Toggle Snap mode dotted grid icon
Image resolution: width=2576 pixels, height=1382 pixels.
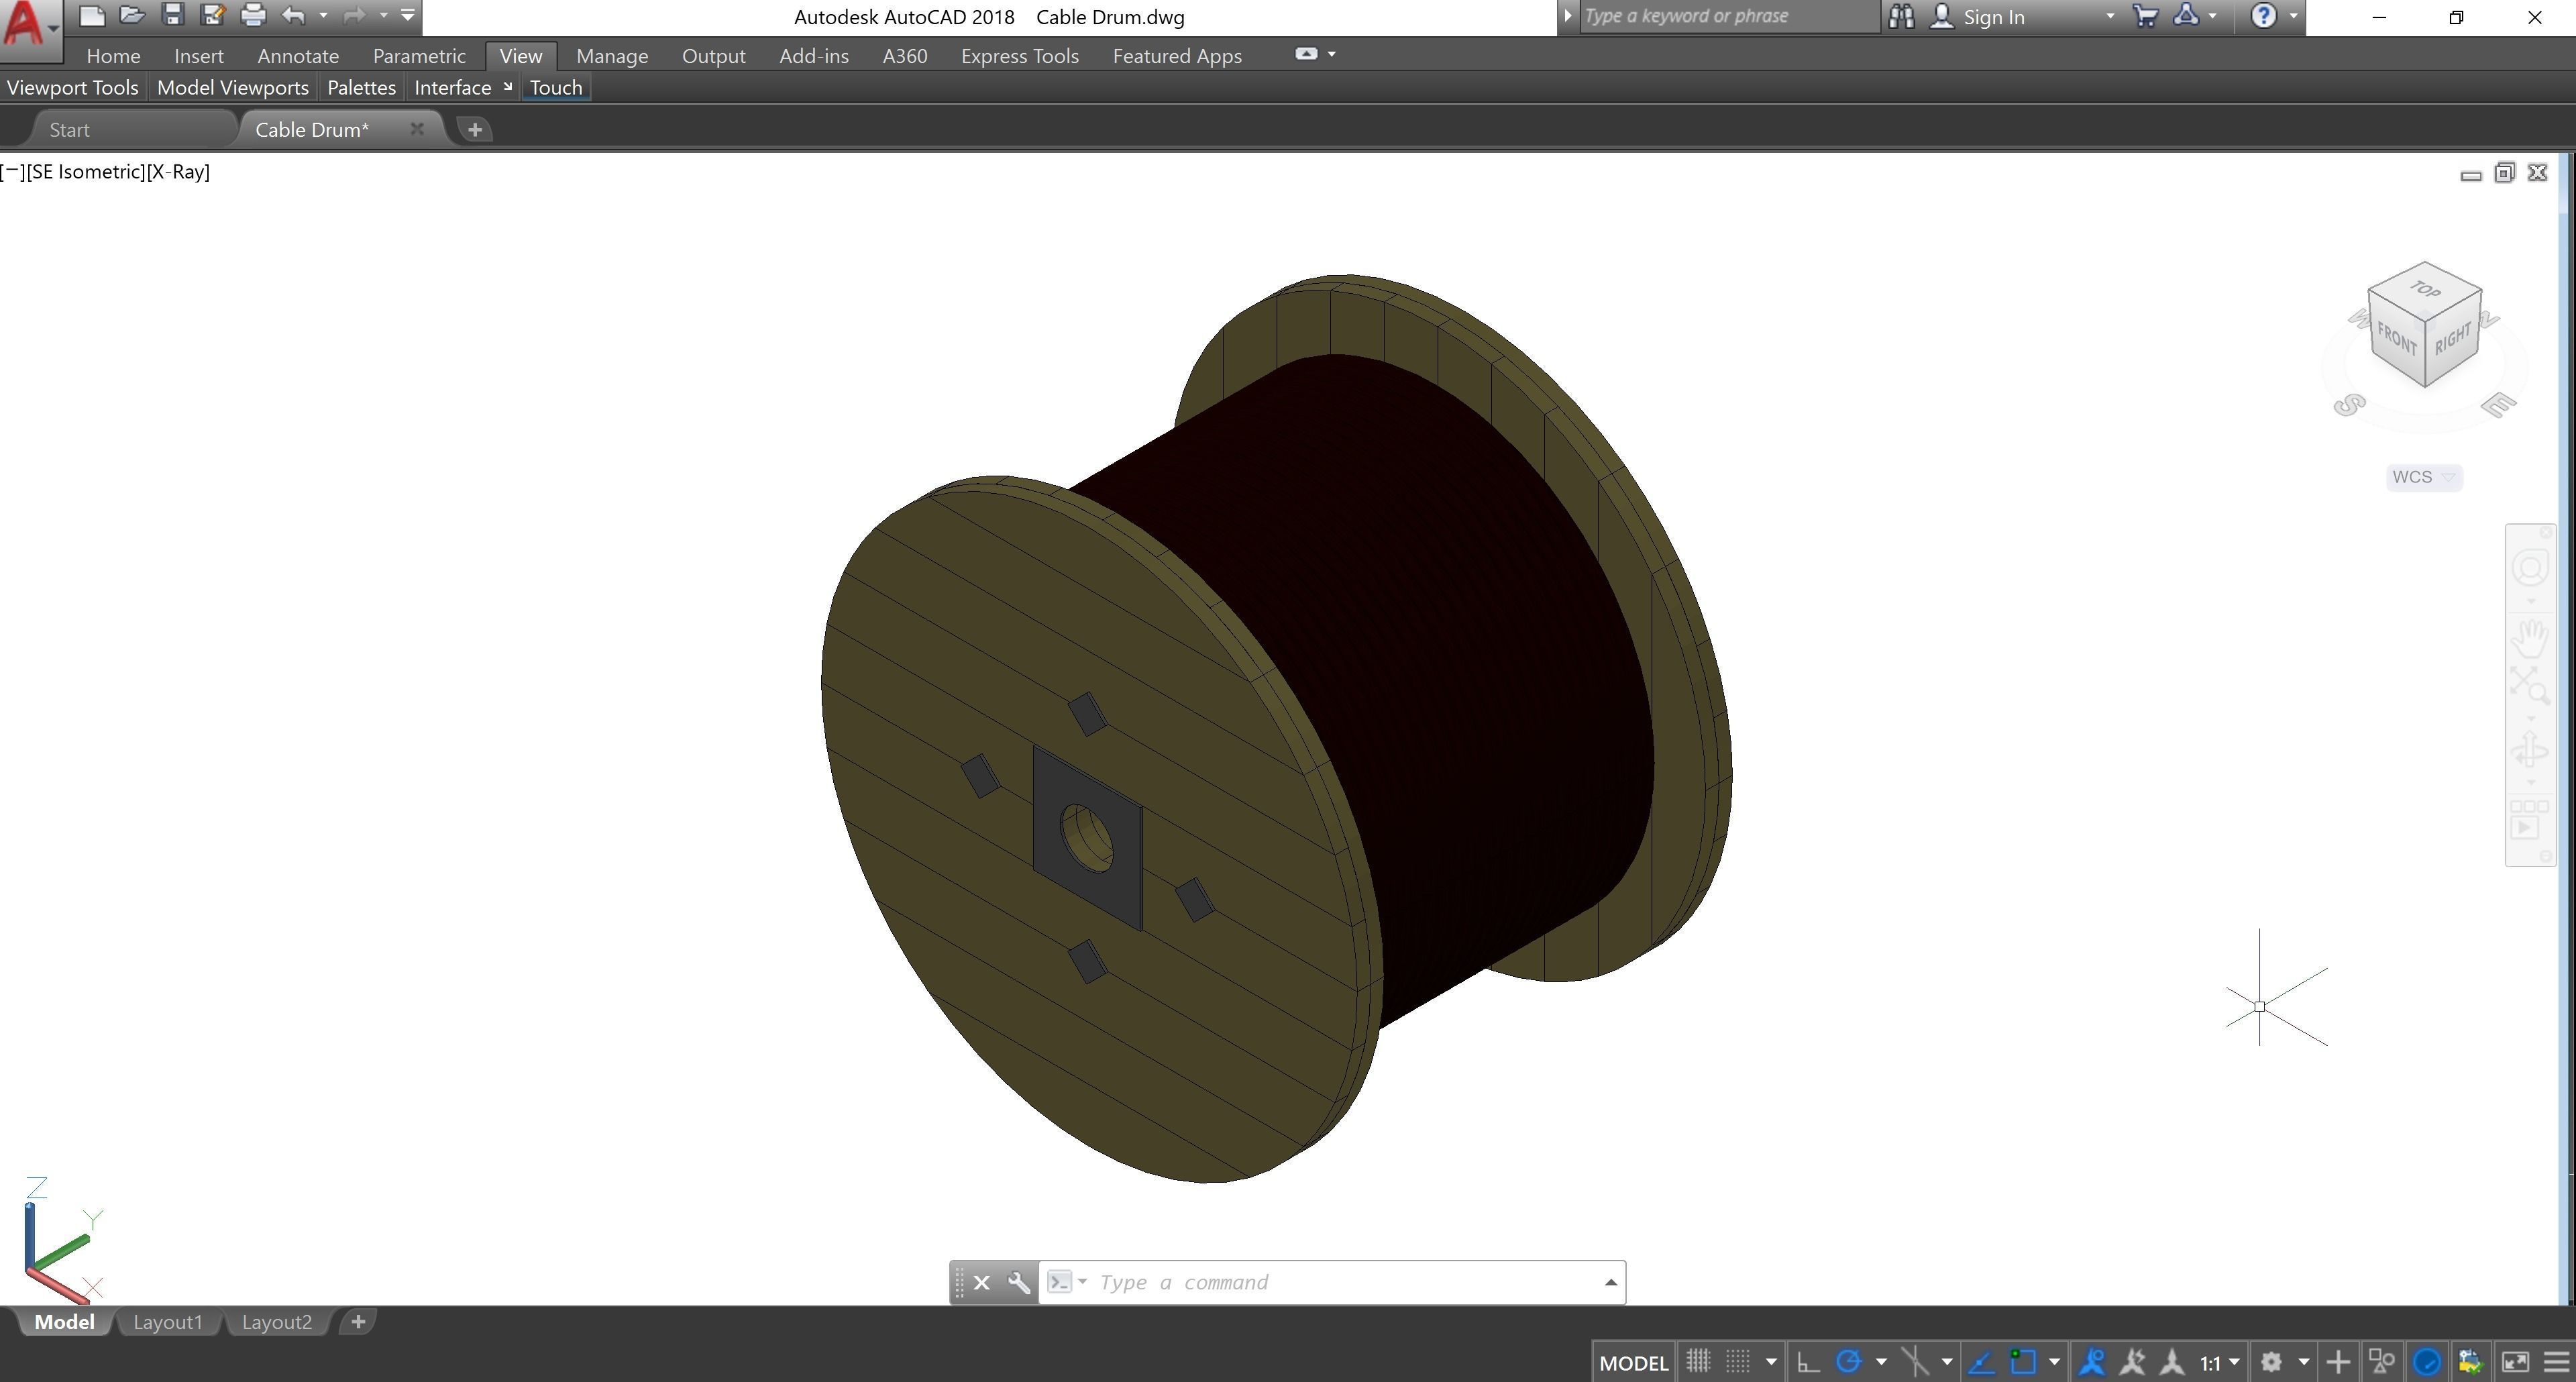tap(1739, 1362)
